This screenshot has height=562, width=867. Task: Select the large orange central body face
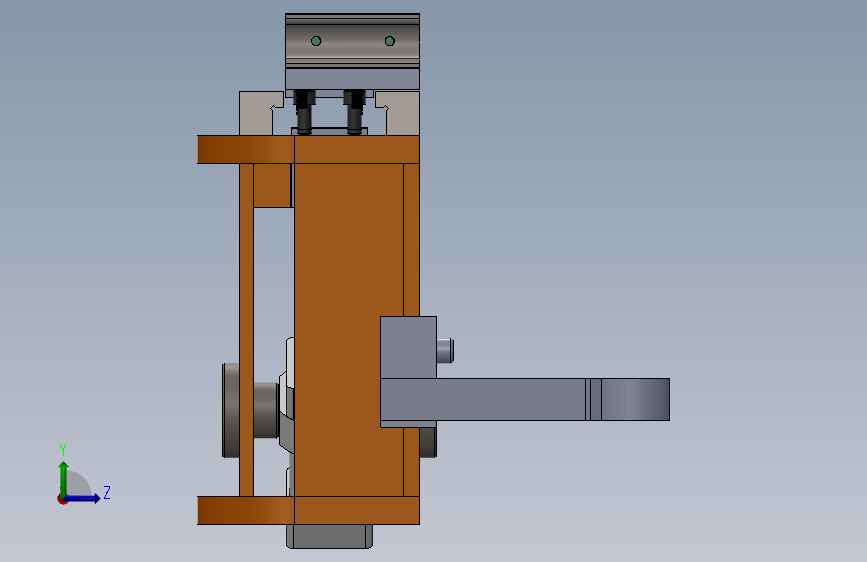(x=349, y=329)
